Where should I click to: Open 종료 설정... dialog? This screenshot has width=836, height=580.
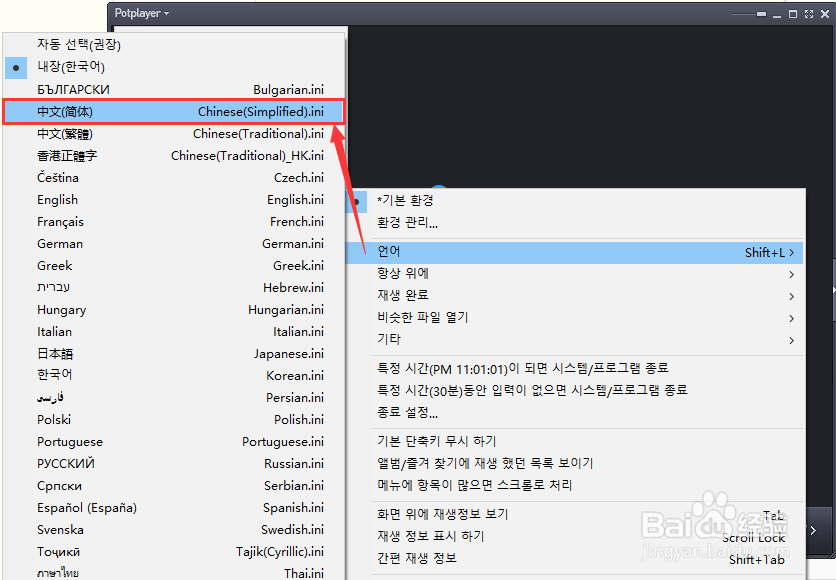click(575, 412)
